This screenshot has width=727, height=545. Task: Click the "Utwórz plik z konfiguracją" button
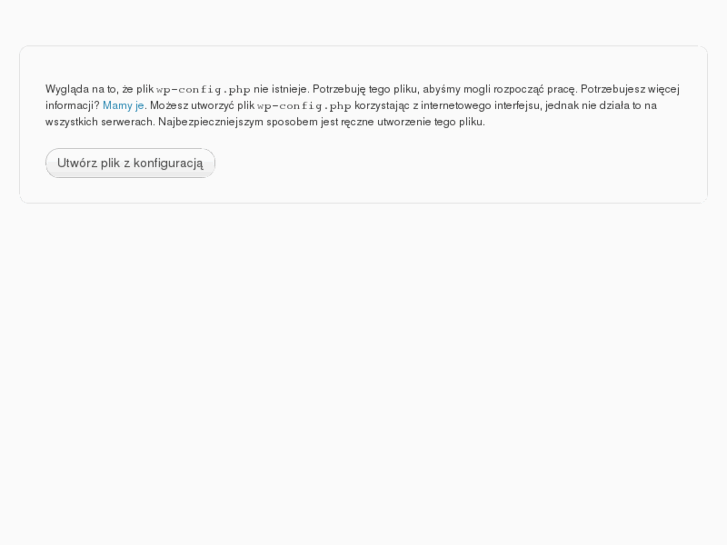click(x=130, y=163)
